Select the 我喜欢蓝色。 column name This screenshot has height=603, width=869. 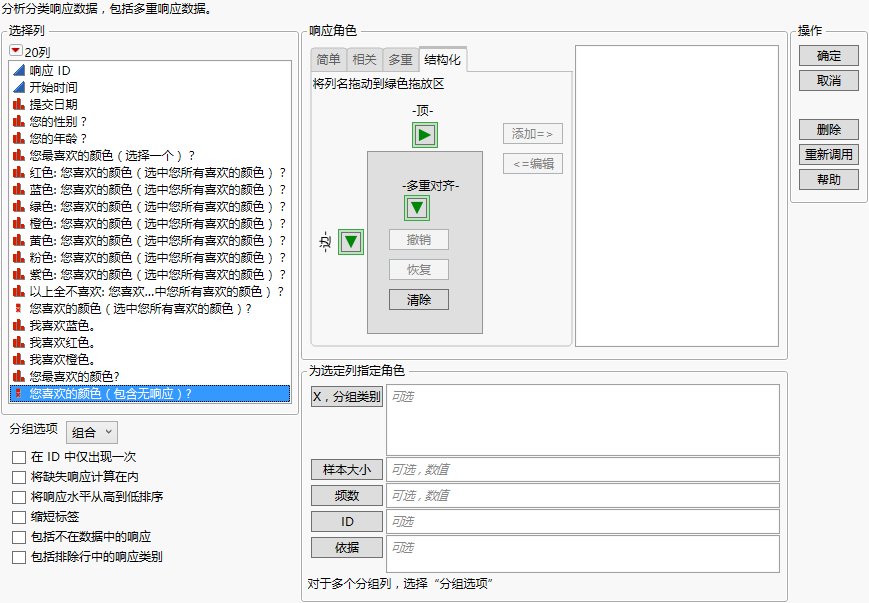pos(62,325)
